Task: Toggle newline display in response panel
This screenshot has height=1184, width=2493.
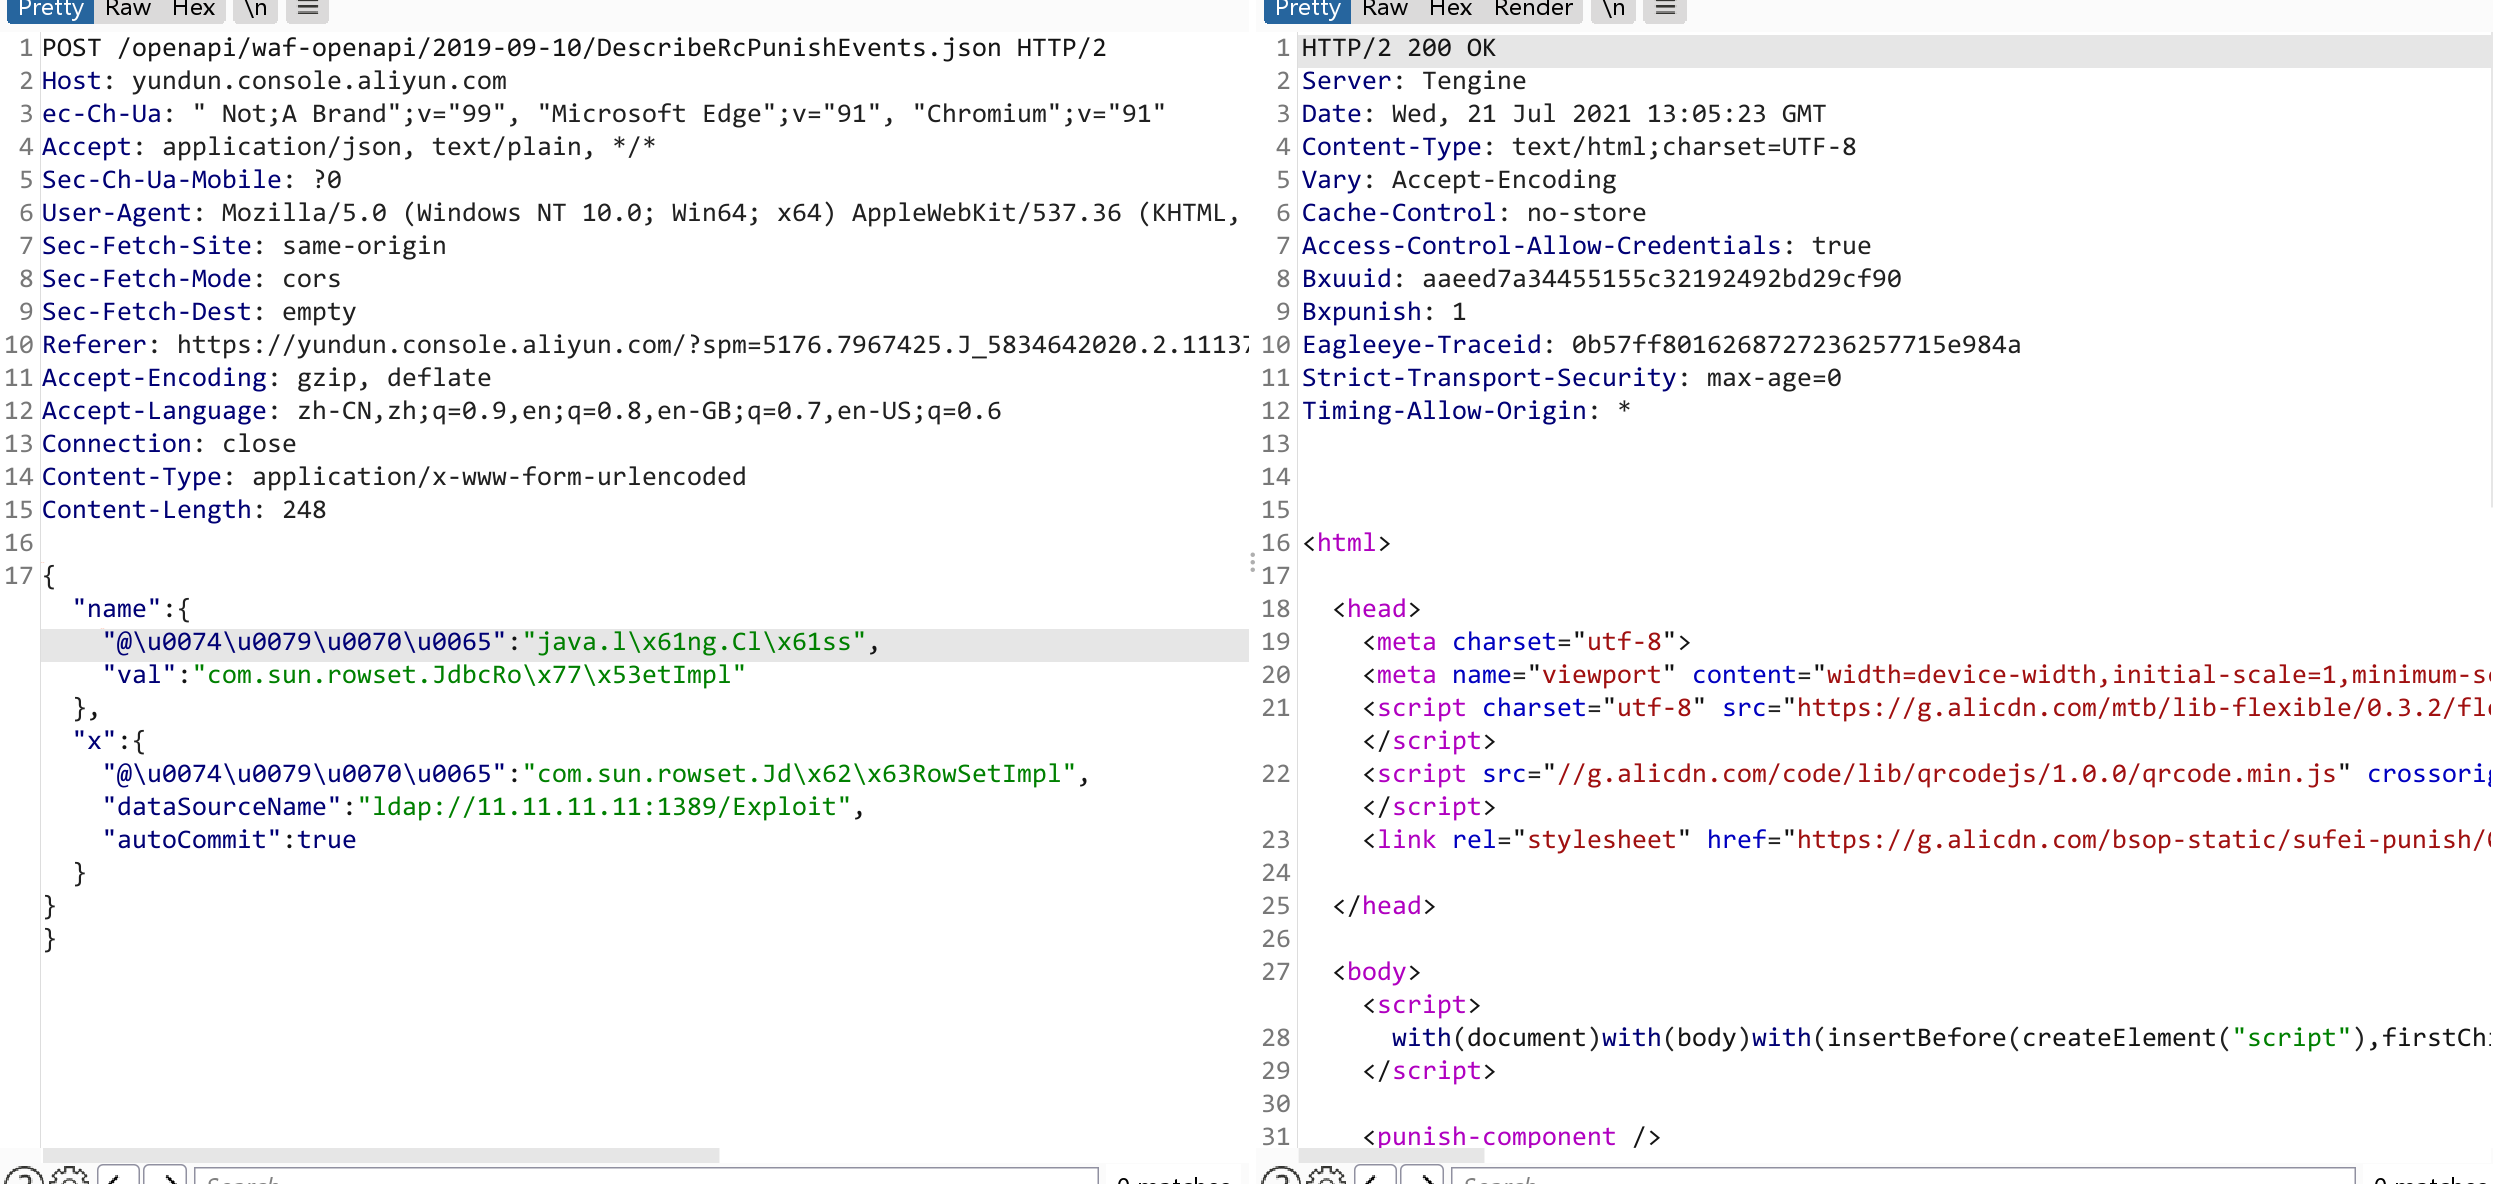Action: pyautogui.click(x=1613, y=9)
